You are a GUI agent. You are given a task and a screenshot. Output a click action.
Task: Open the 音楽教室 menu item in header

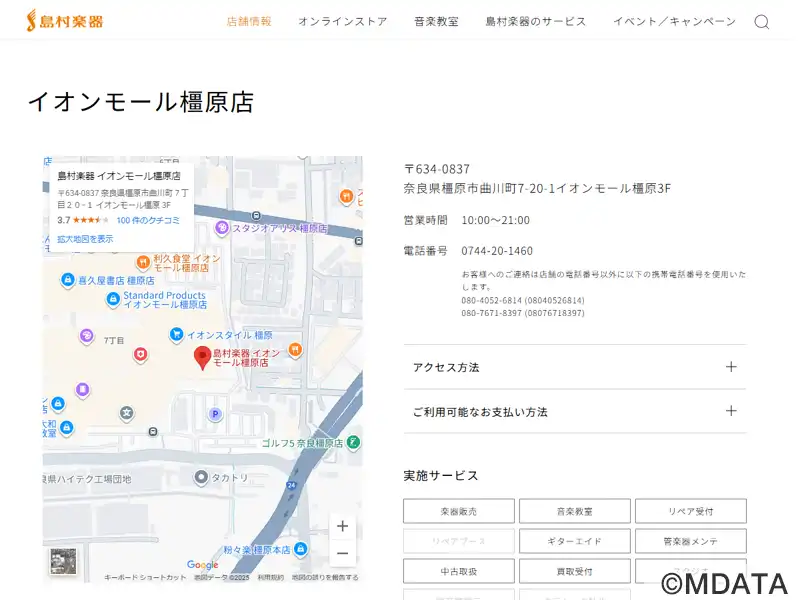(x=436, y=21)
